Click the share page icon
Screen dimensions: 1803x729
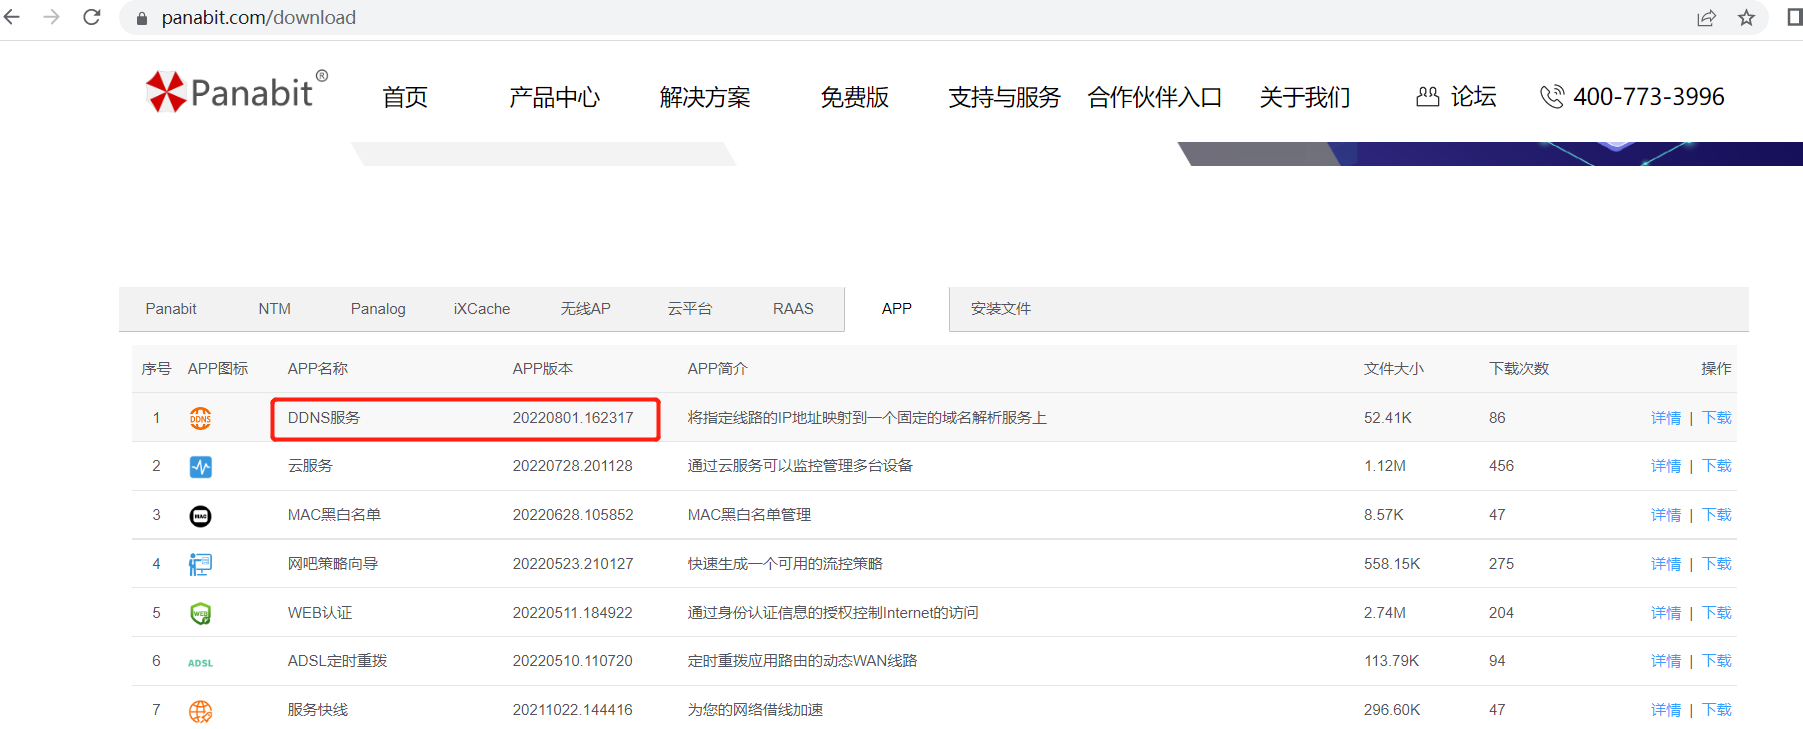tap(1707, 18)
